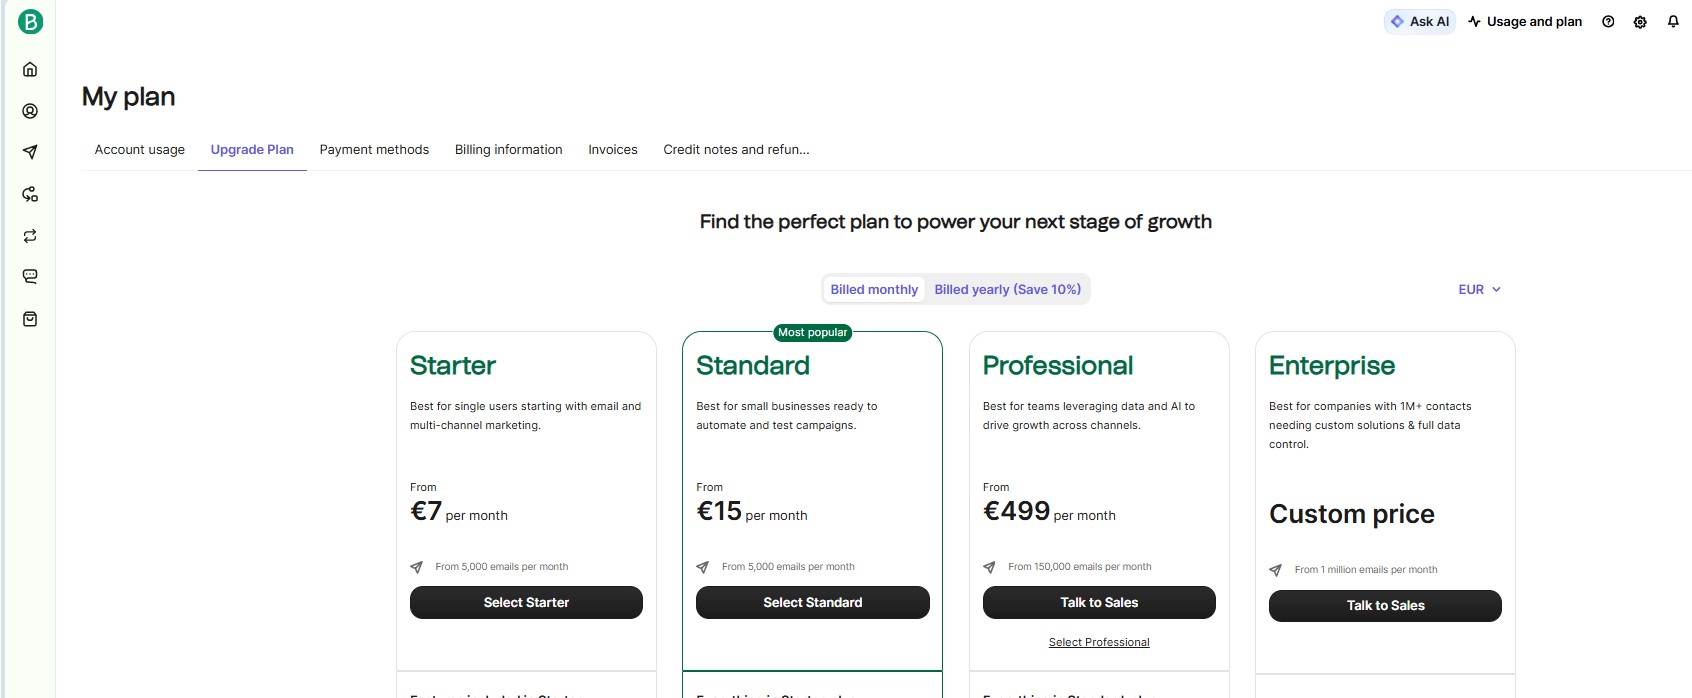
Task: Open the notifications bell
Action: click(x=1673, y=21)
